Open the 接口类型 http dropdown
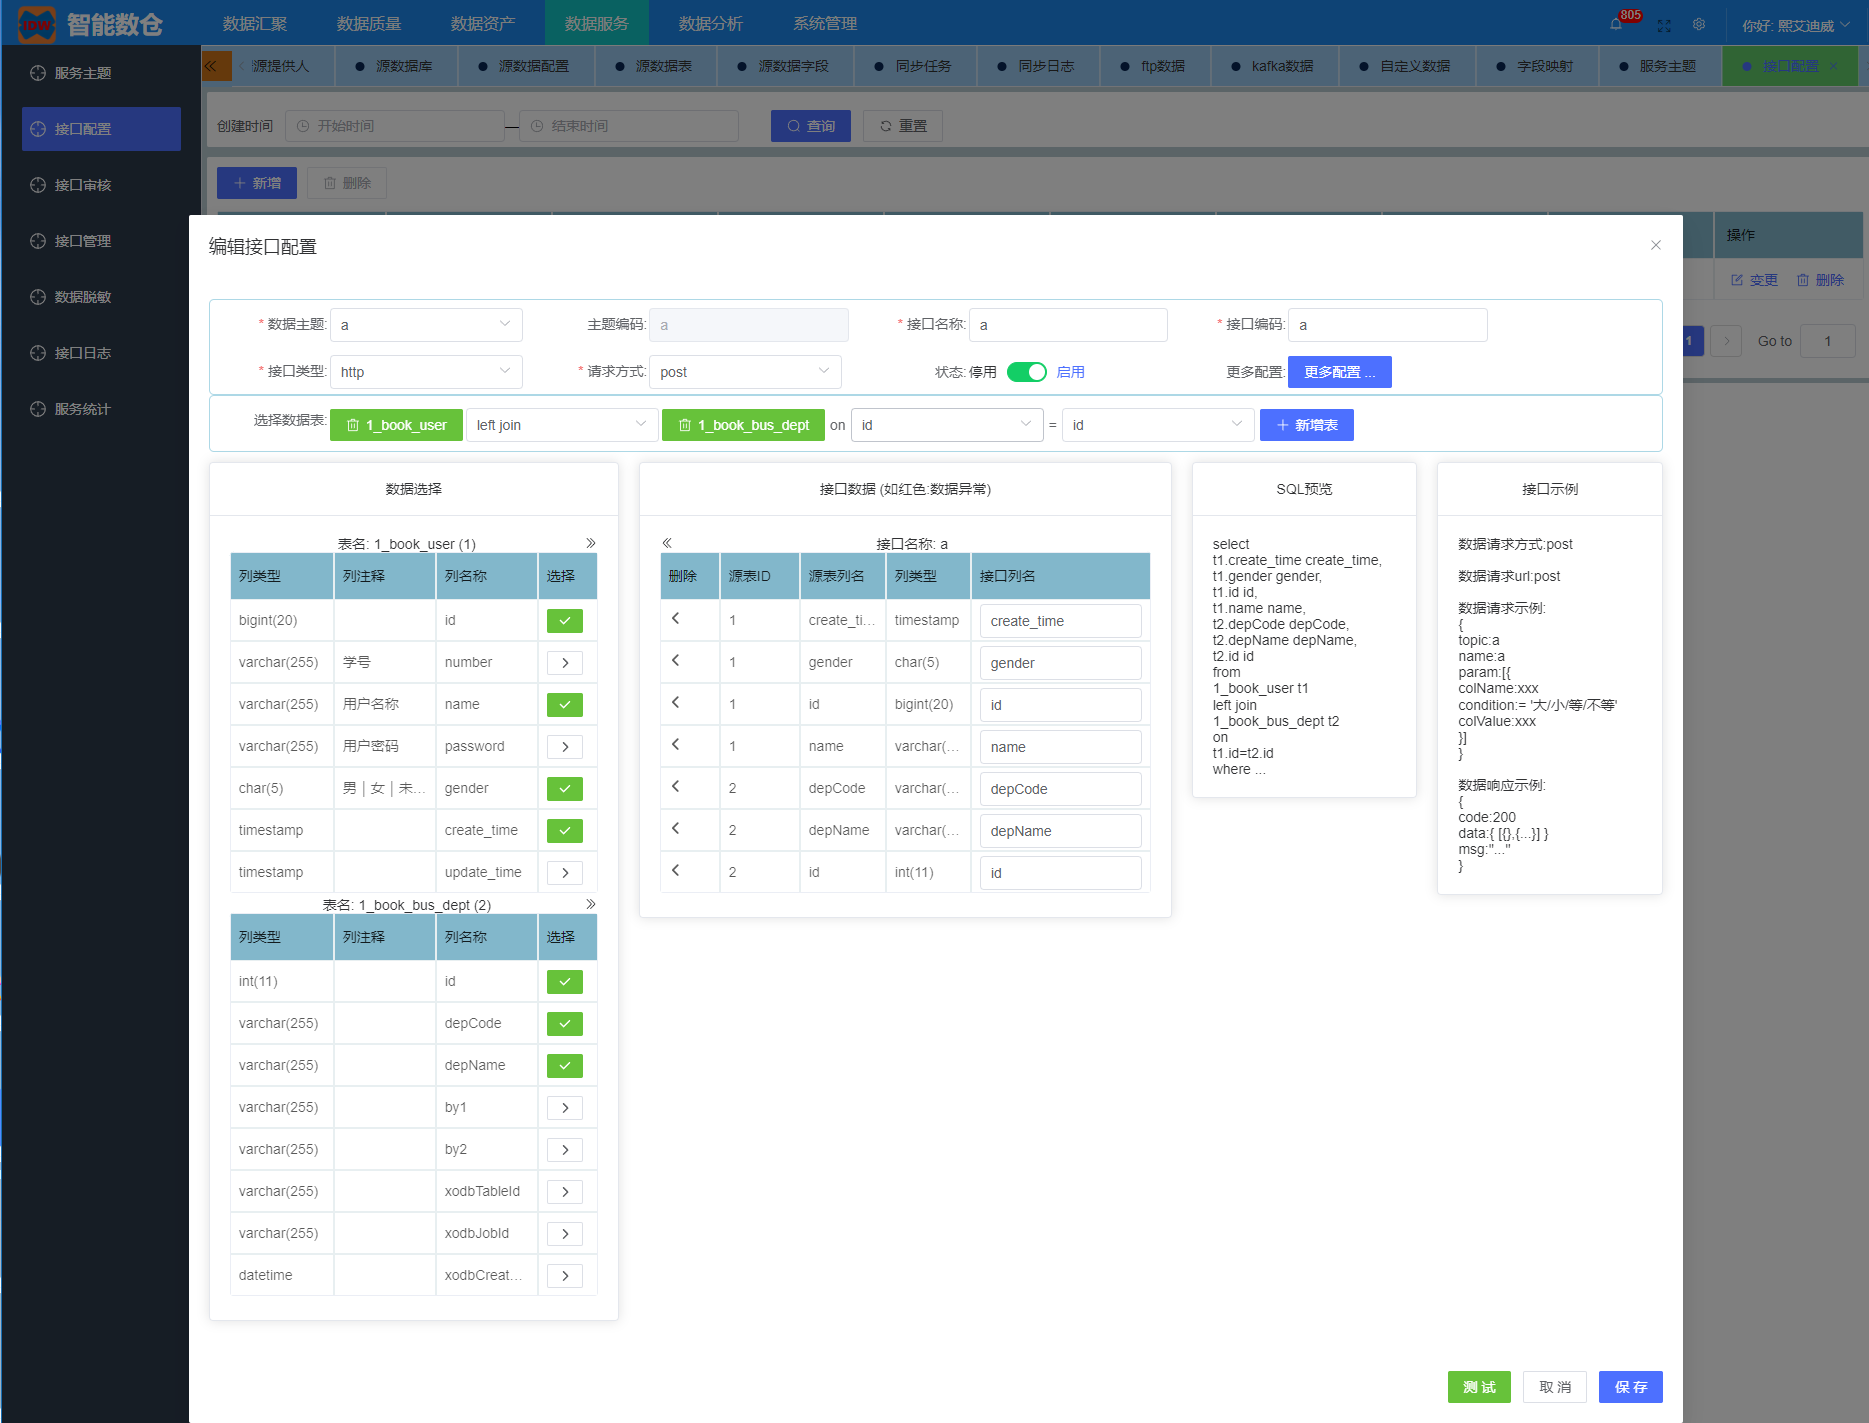The image size is (1869, 1423). tap(426, 372)
